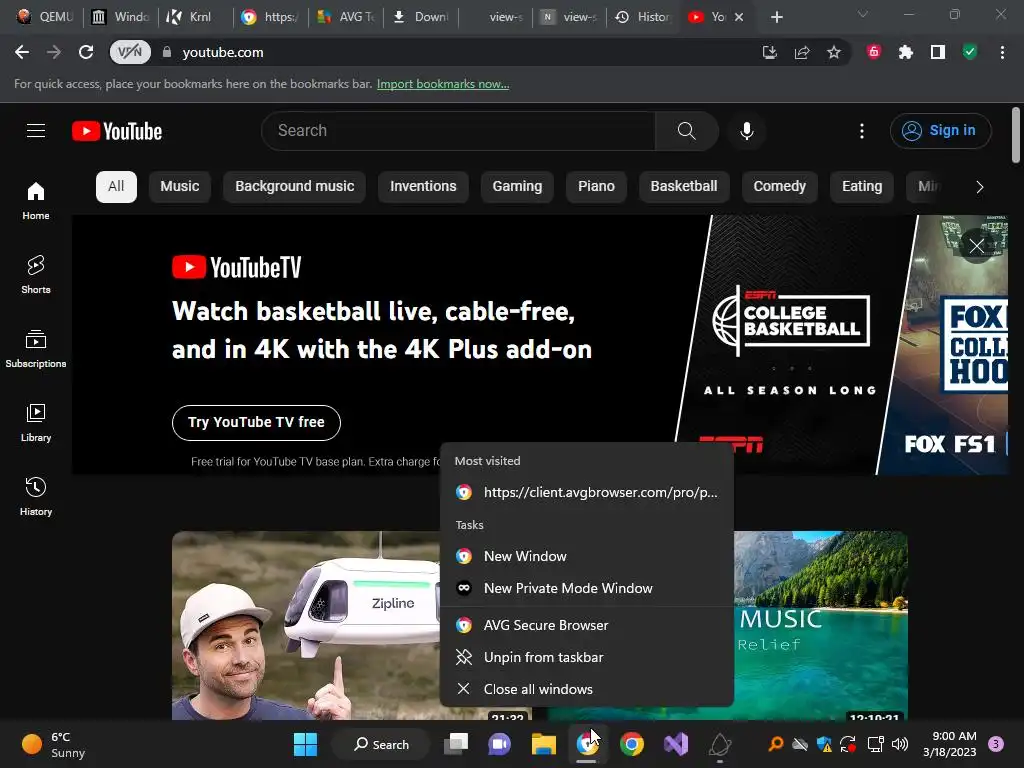Open the Zipline video thumbnail
Image resolution: width=1024 pixels, height=768 pixels.
coord(306,626)
